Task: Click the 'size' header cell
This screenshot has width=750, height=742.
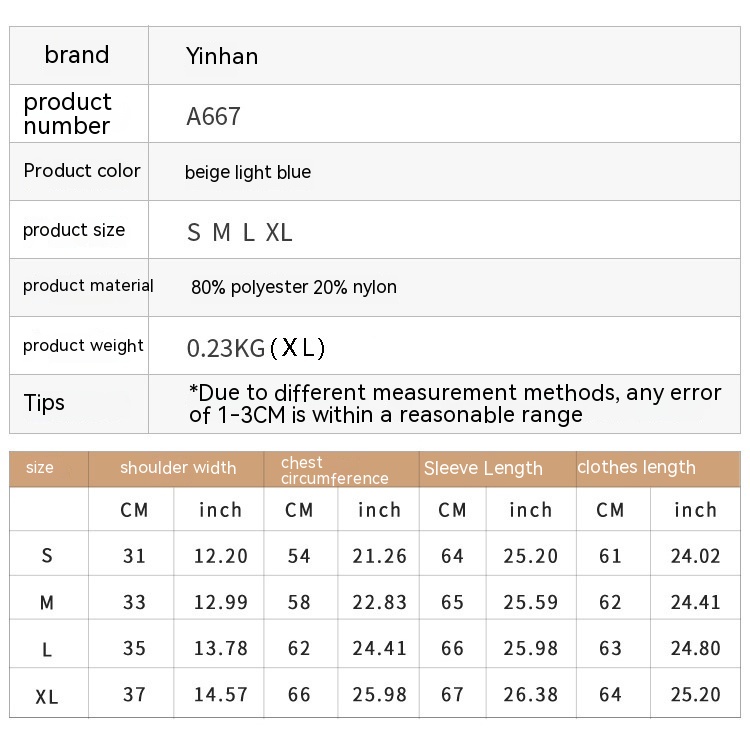Action: pyautogui.click(x=40, y=468)
